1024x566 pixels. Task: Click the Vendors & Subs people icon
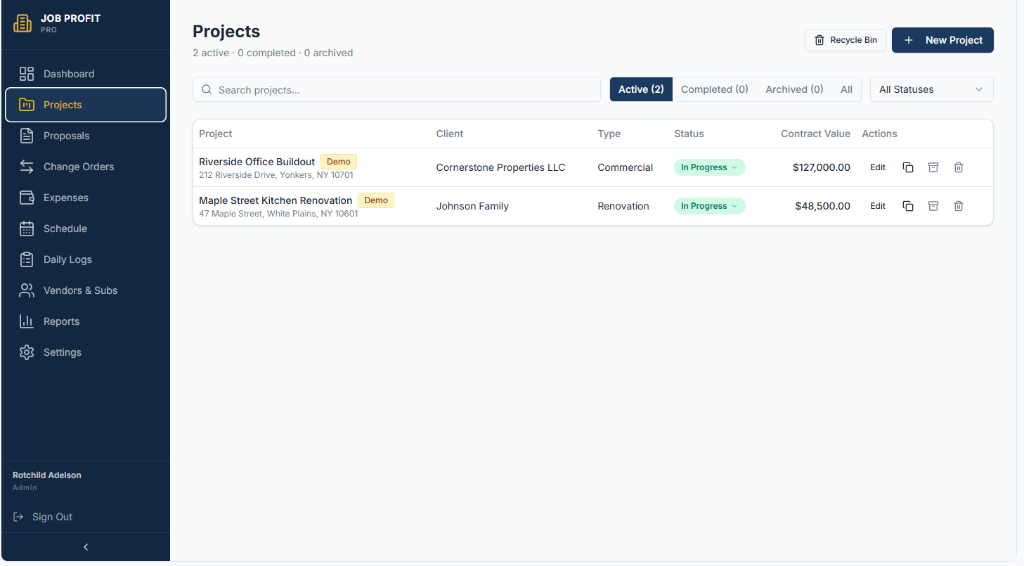pos(26,291)
